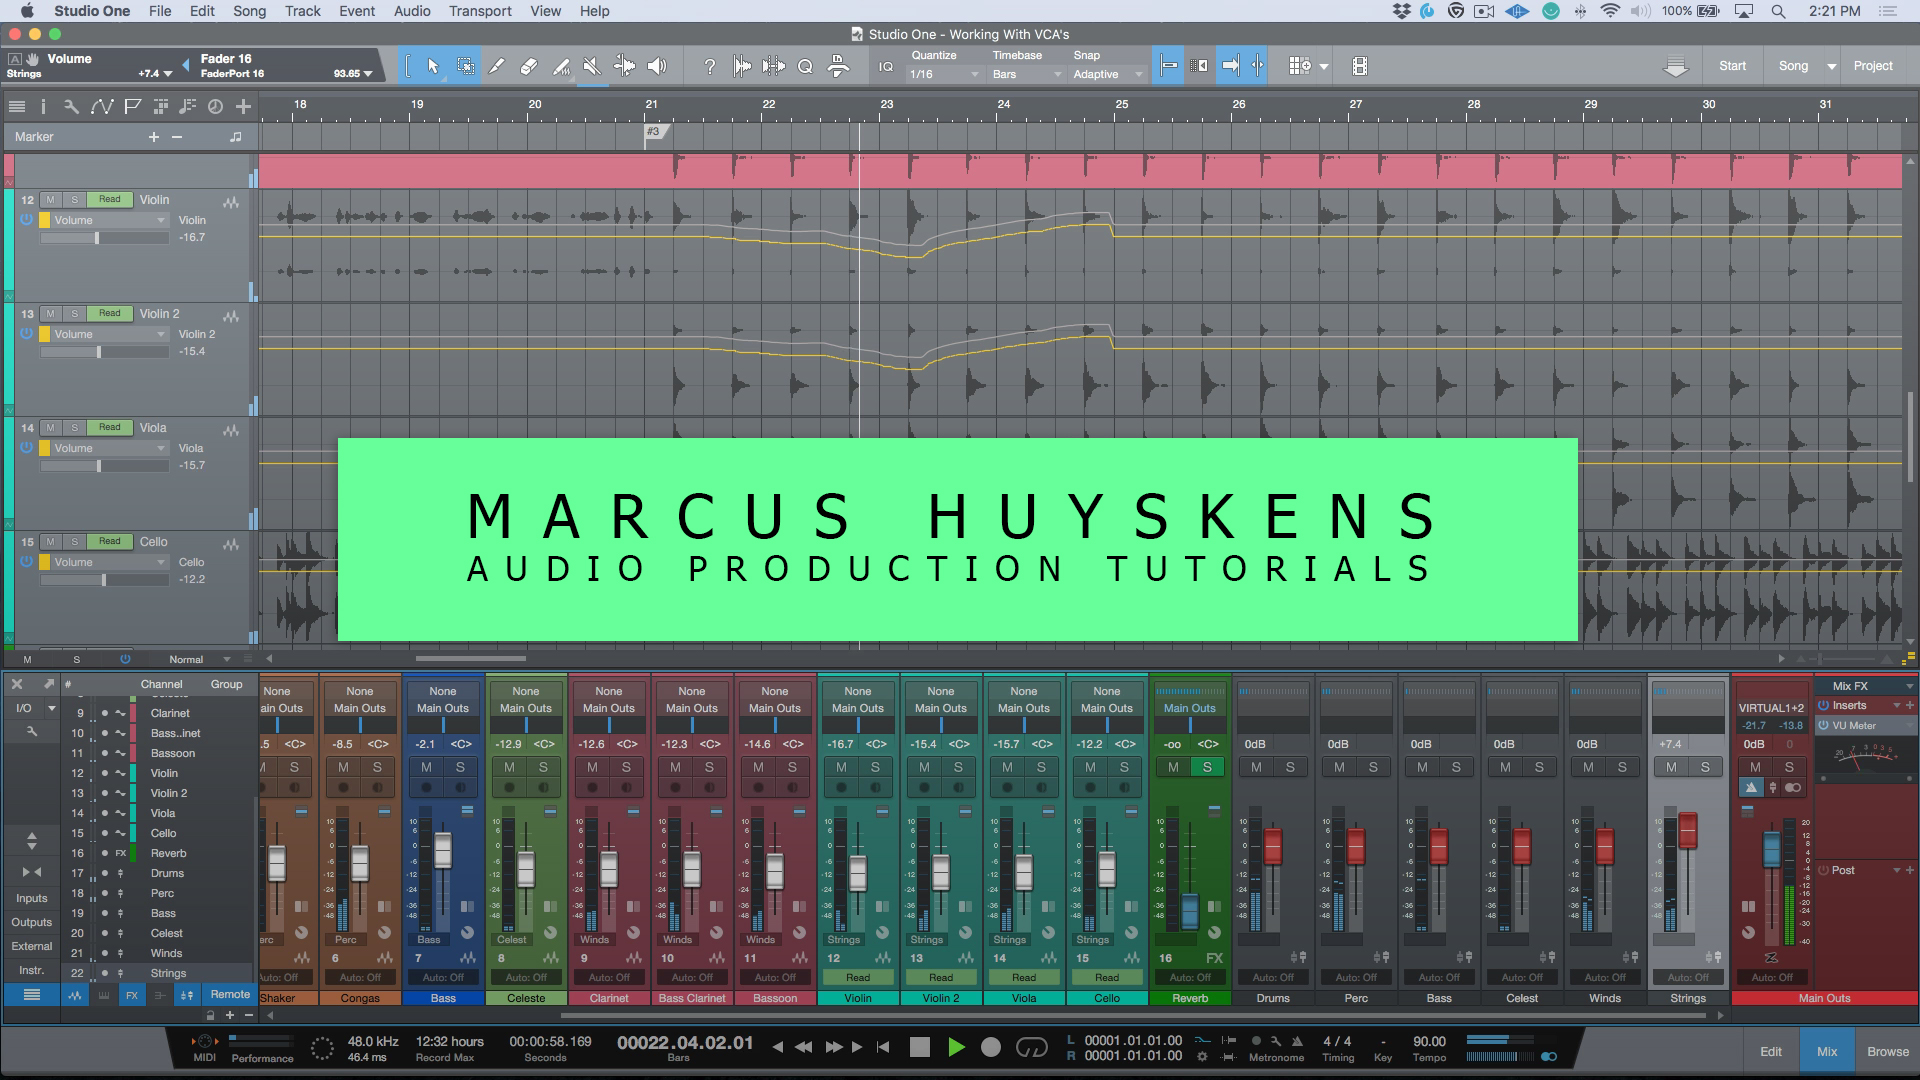Mute the Bass mixer channel
The width and height of the screenshot is (1920, 1080).
(426, 767)
